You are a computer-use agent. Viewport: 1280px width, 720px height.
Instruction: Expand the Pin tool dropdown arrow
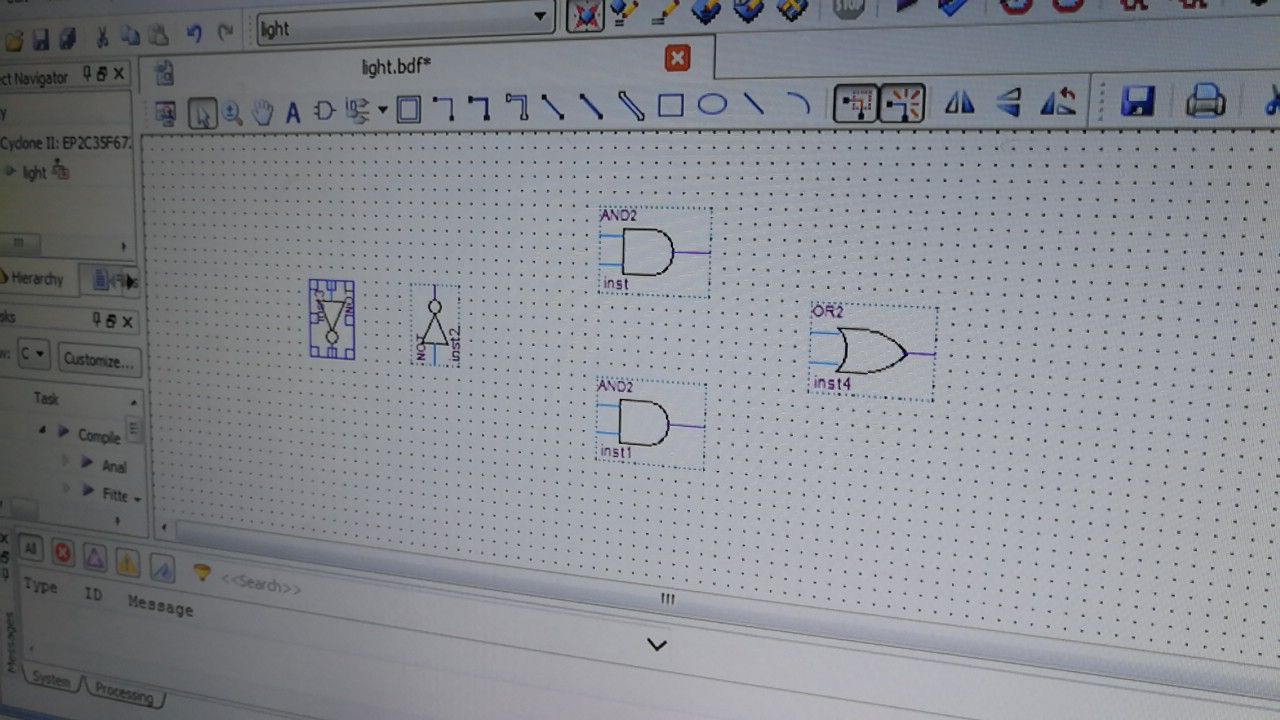point(382,110)
